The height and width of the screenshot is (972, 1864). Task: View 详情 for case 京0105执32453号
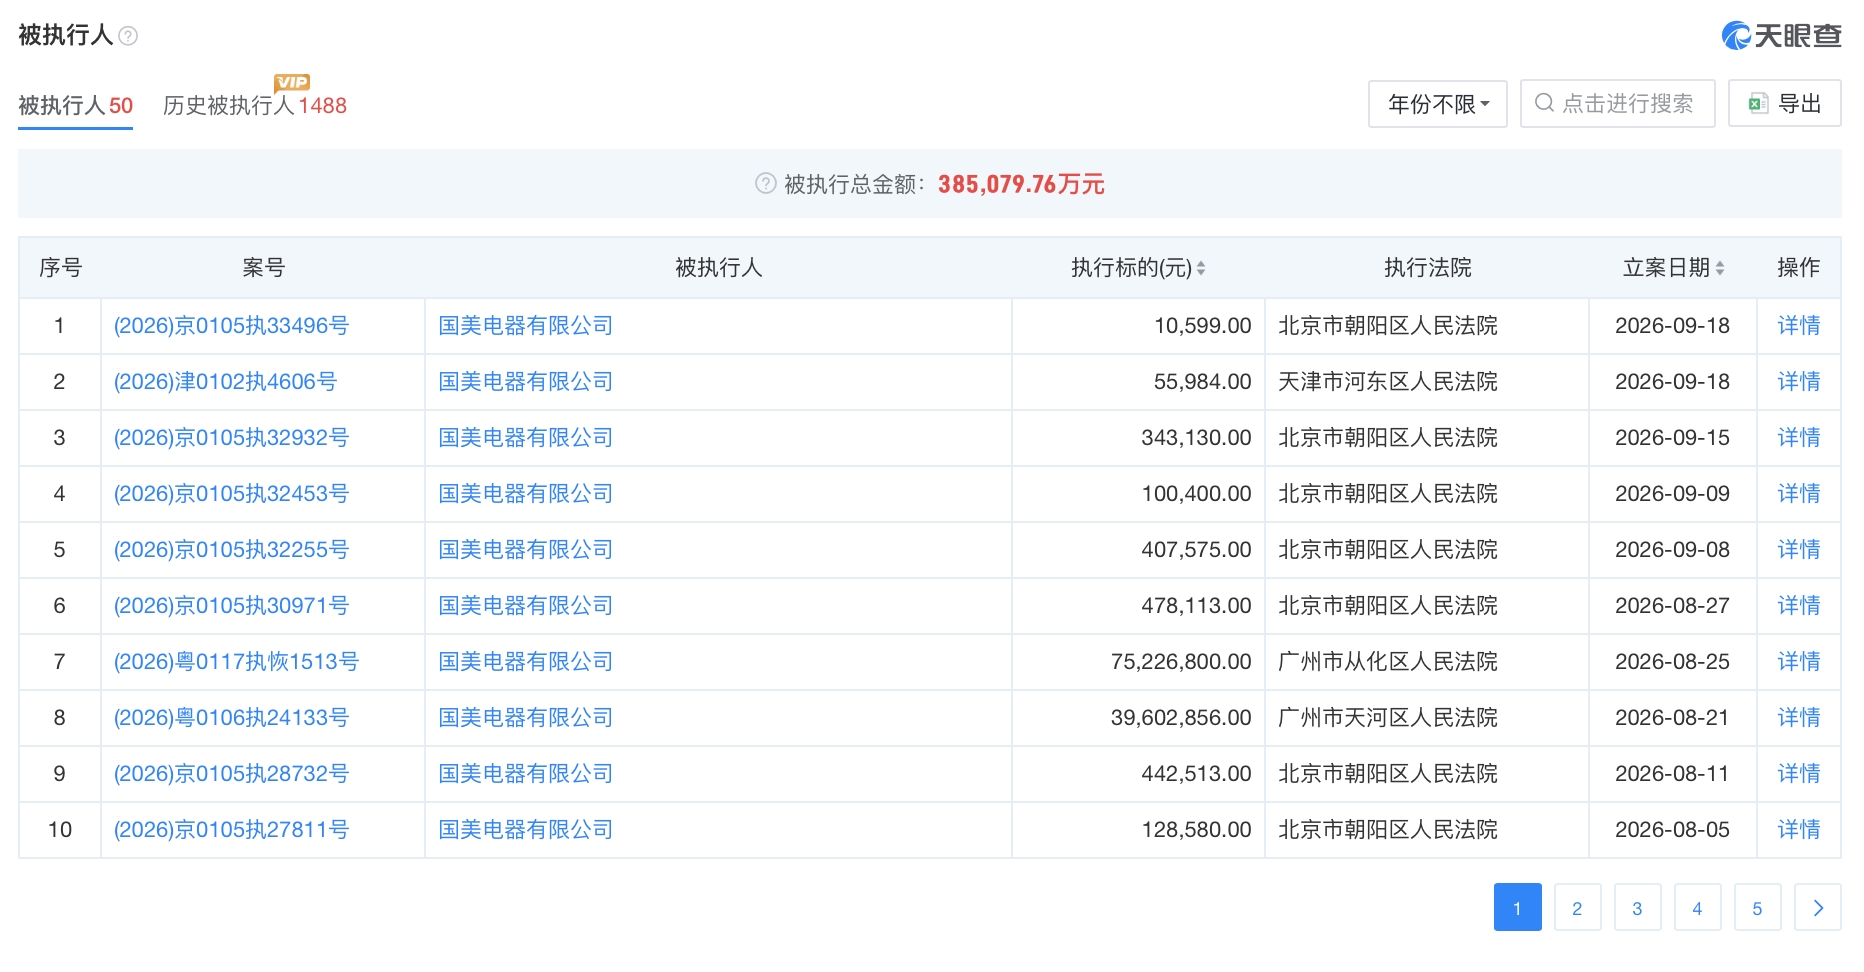(1798, 494)
